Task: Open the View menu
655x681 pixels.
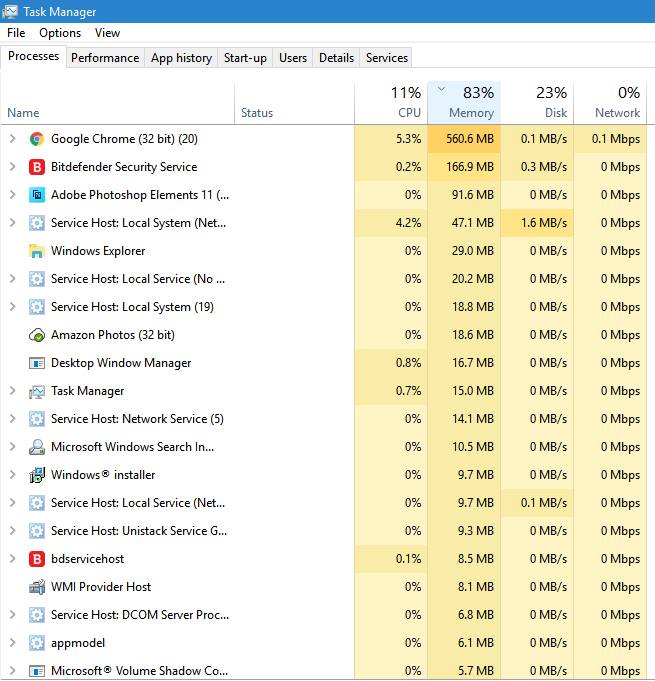Action: pyautogui.click(x=107, y=33)
